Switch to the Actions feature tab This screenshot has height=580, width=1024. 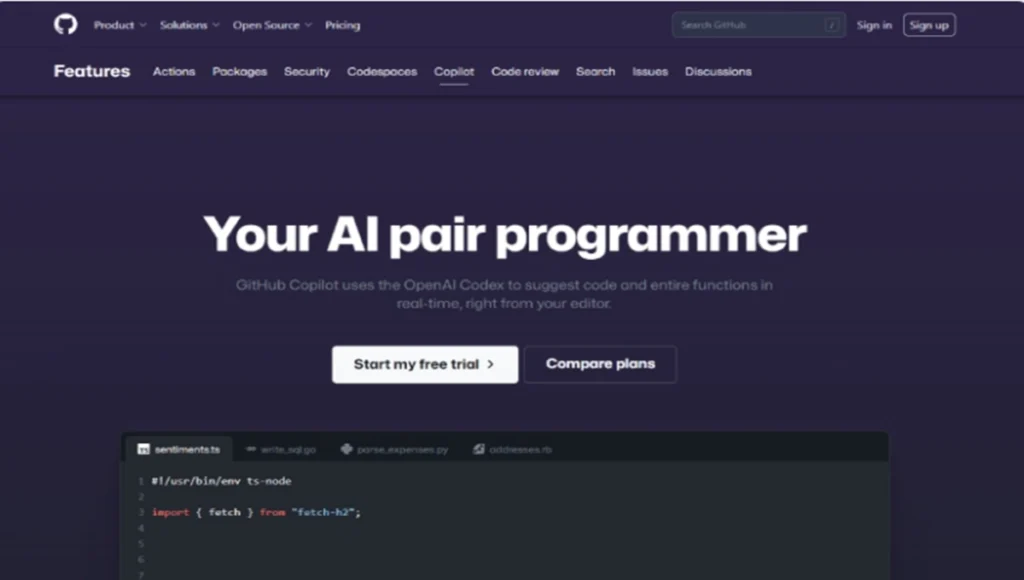[174, 71]
